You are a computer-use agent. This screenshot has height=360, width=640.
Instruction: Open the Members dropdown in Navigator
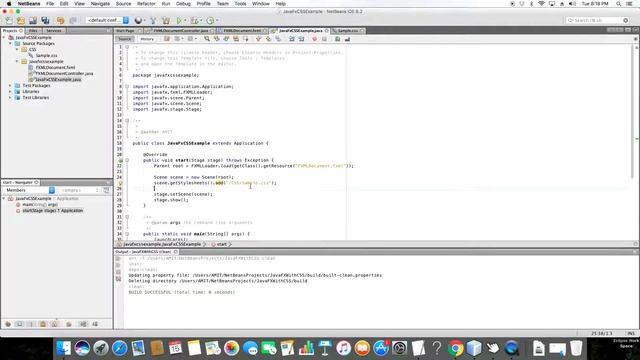click(x=29, y=190)
